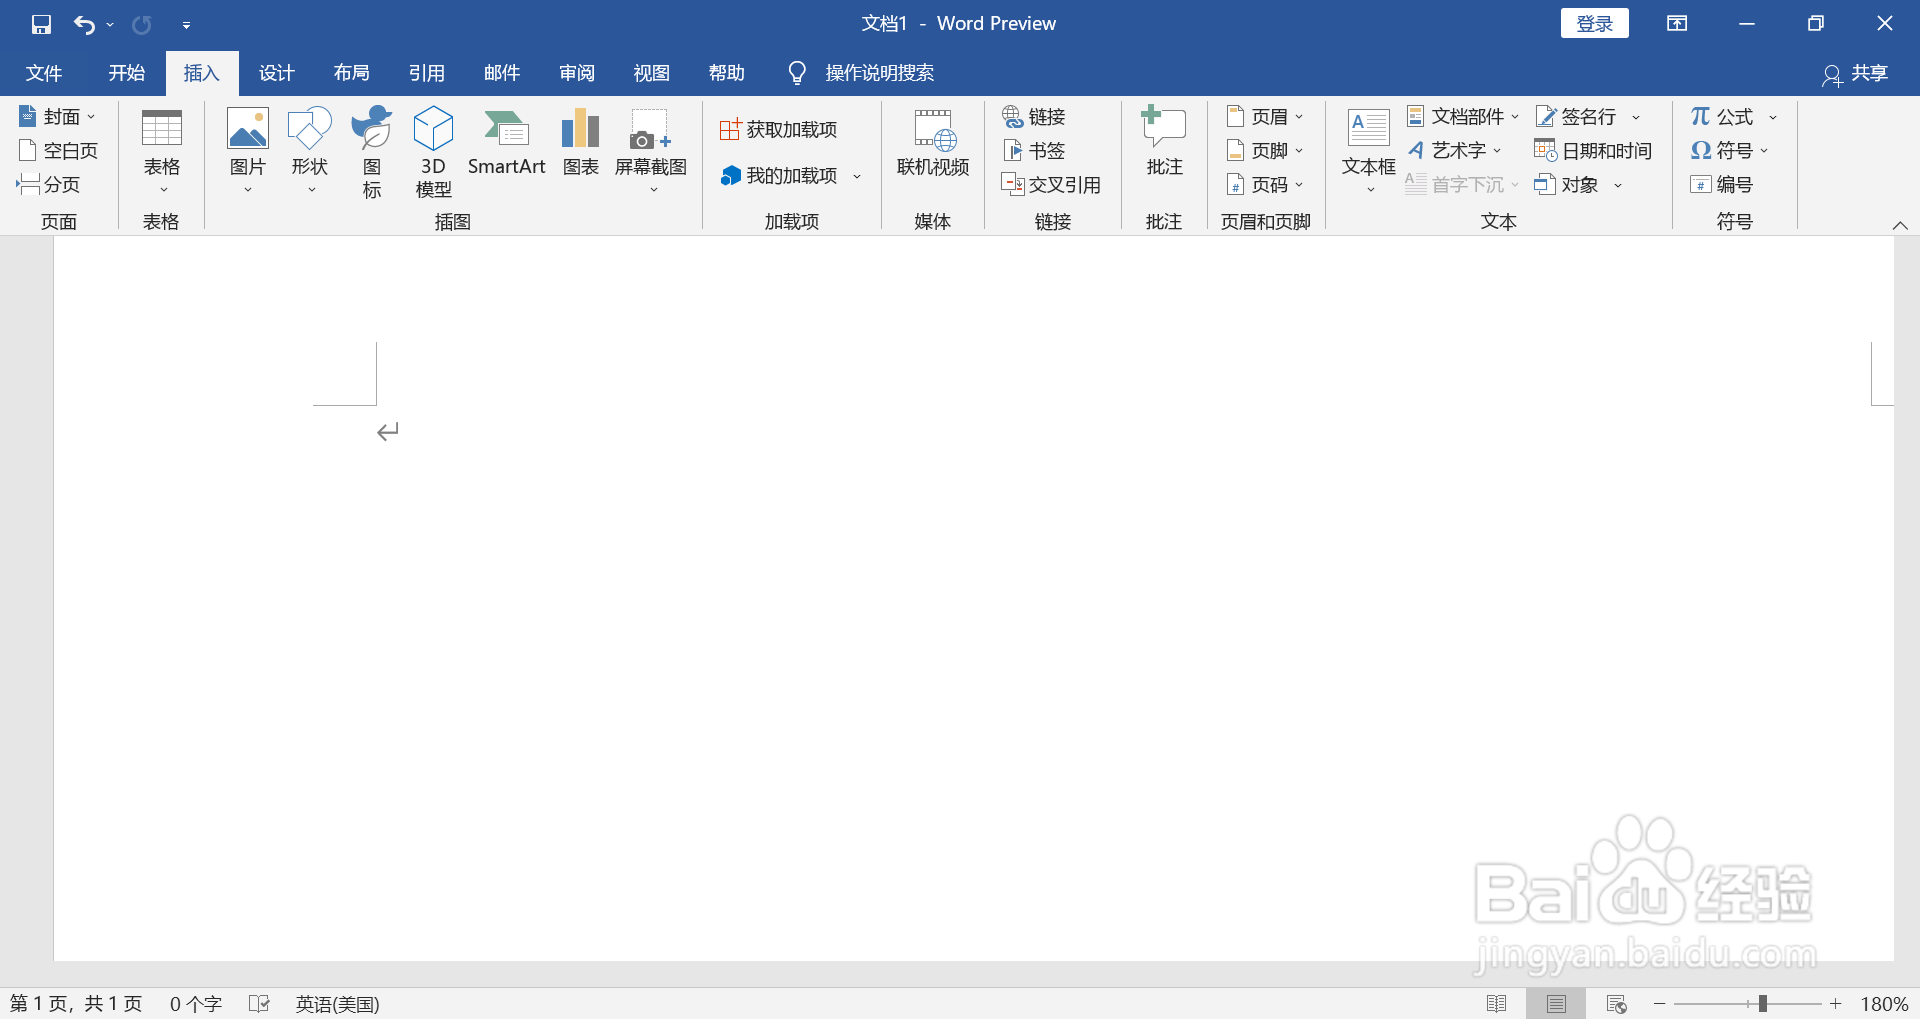Switch to the Review (审阅) tab

tap(577, 73)
